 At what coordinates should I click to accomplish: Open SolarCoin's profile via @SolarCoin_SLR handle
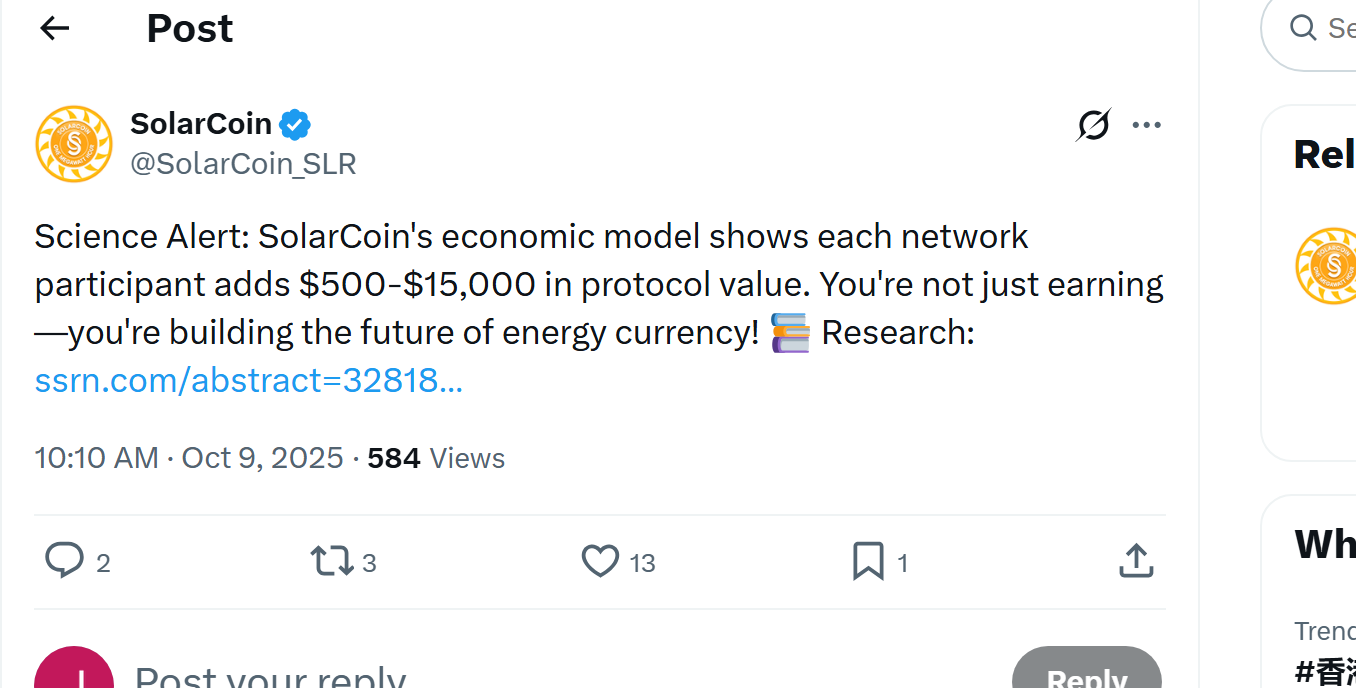pyautogui.click(x=243, y=163)
